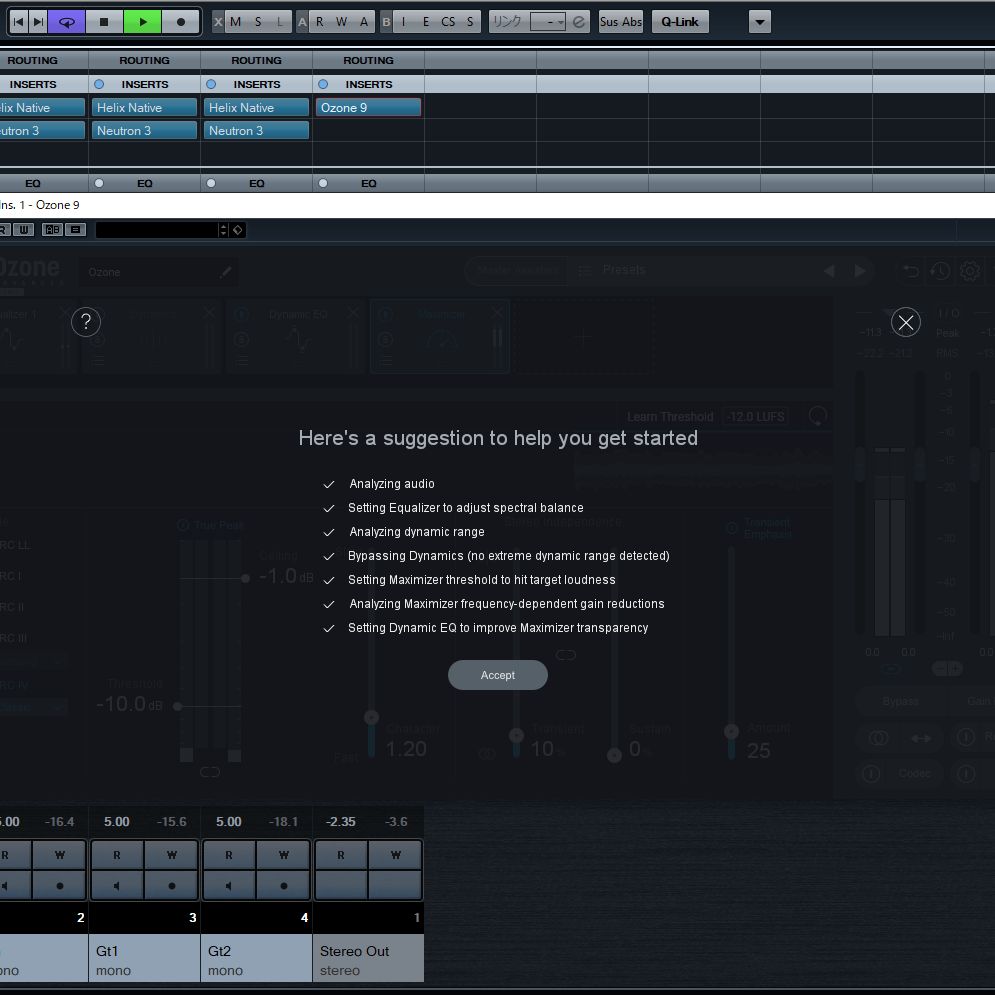995x995 pixels.
Task: Arm the record enable dot on Gt2 channel
Action: pos(284,885)
